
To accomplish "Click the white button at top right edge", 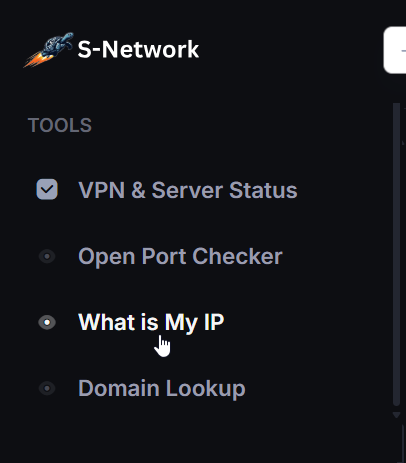I will coord(395,50).
